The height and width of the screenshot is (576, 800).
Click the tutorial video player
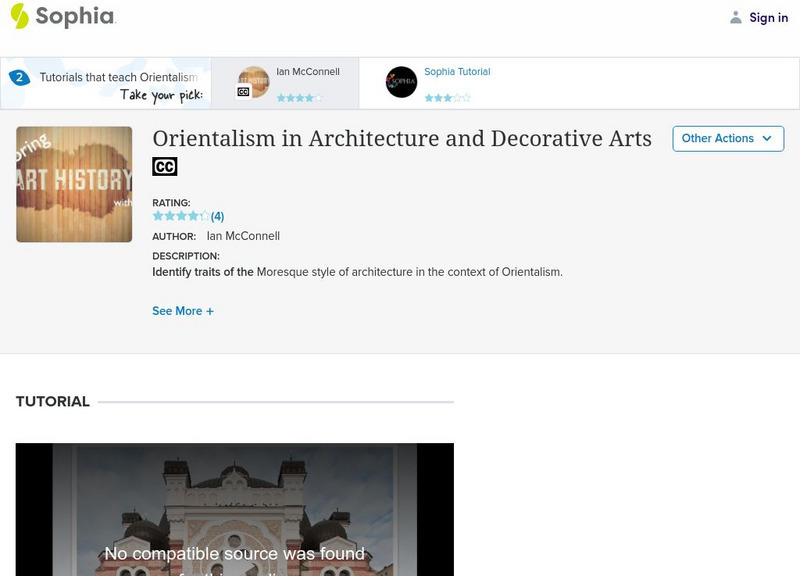(235, 509)
